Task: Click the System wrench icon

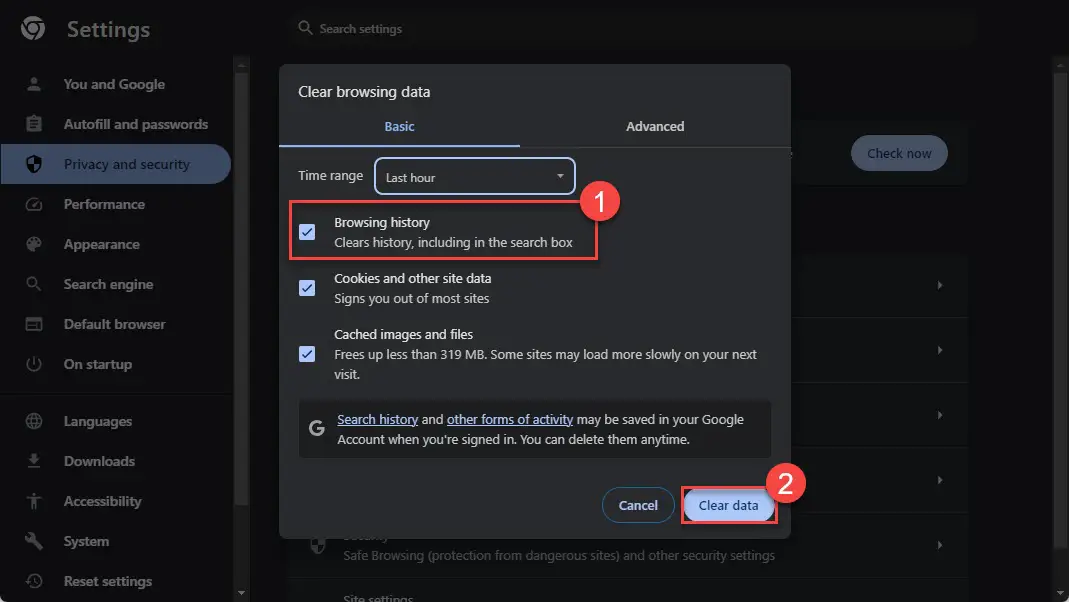Action: point(33,541)
